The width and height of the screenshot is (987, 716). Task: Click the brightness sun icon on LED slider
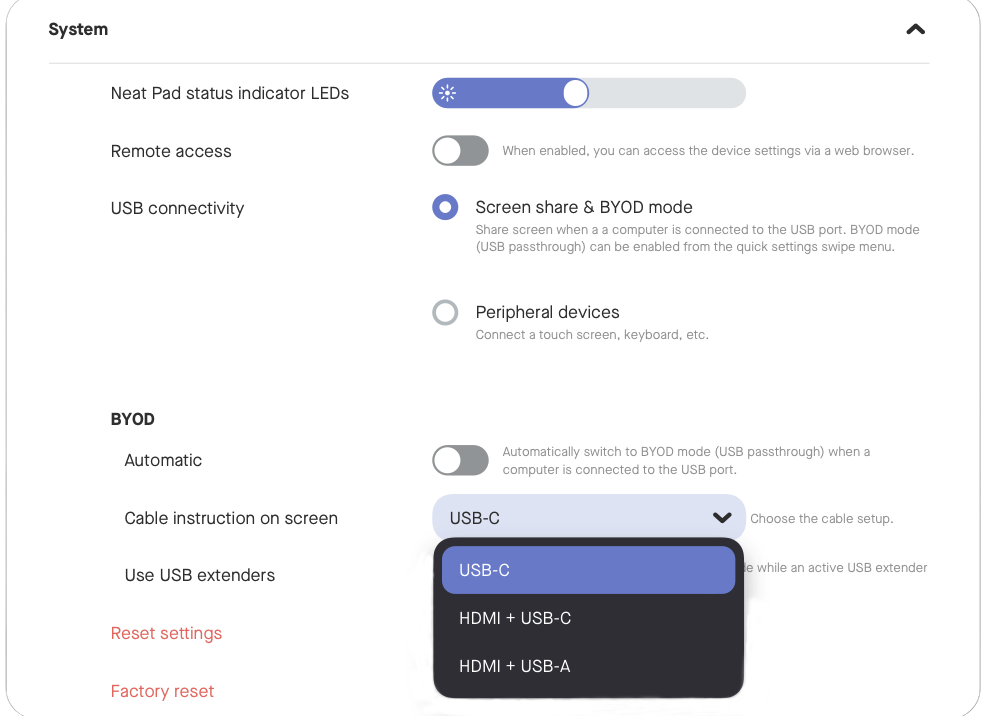448,93
